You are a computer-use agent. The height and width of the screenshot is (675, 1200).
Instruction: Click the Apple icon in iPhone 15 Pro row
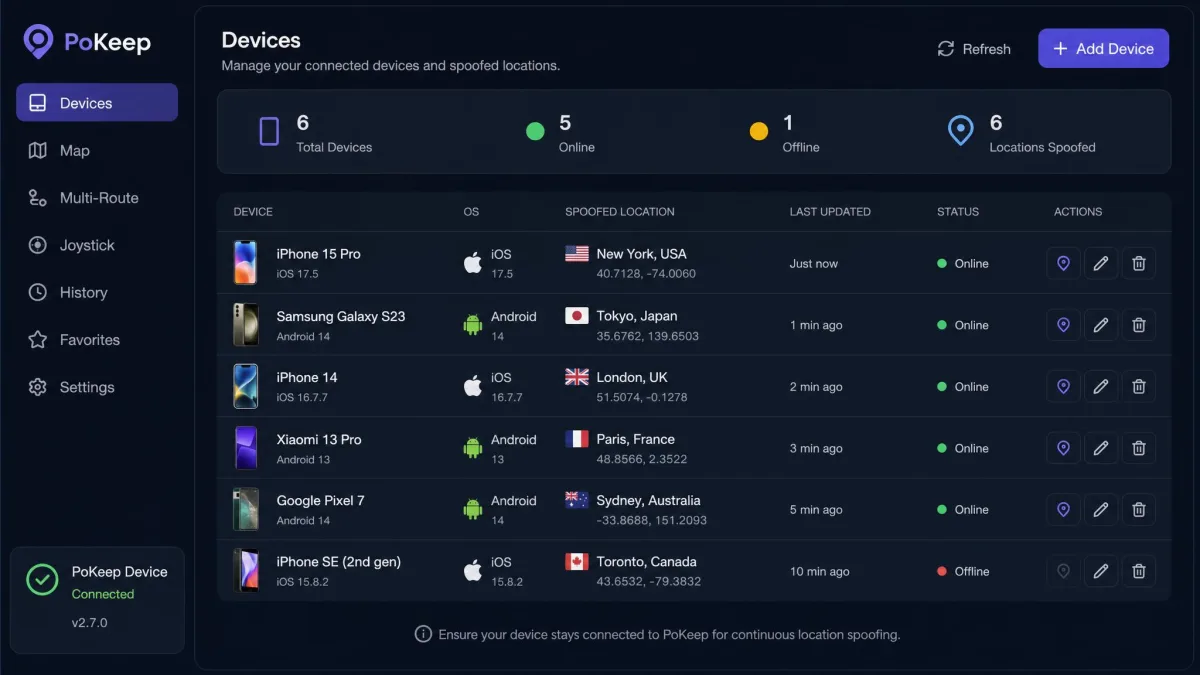coord(472,263)
